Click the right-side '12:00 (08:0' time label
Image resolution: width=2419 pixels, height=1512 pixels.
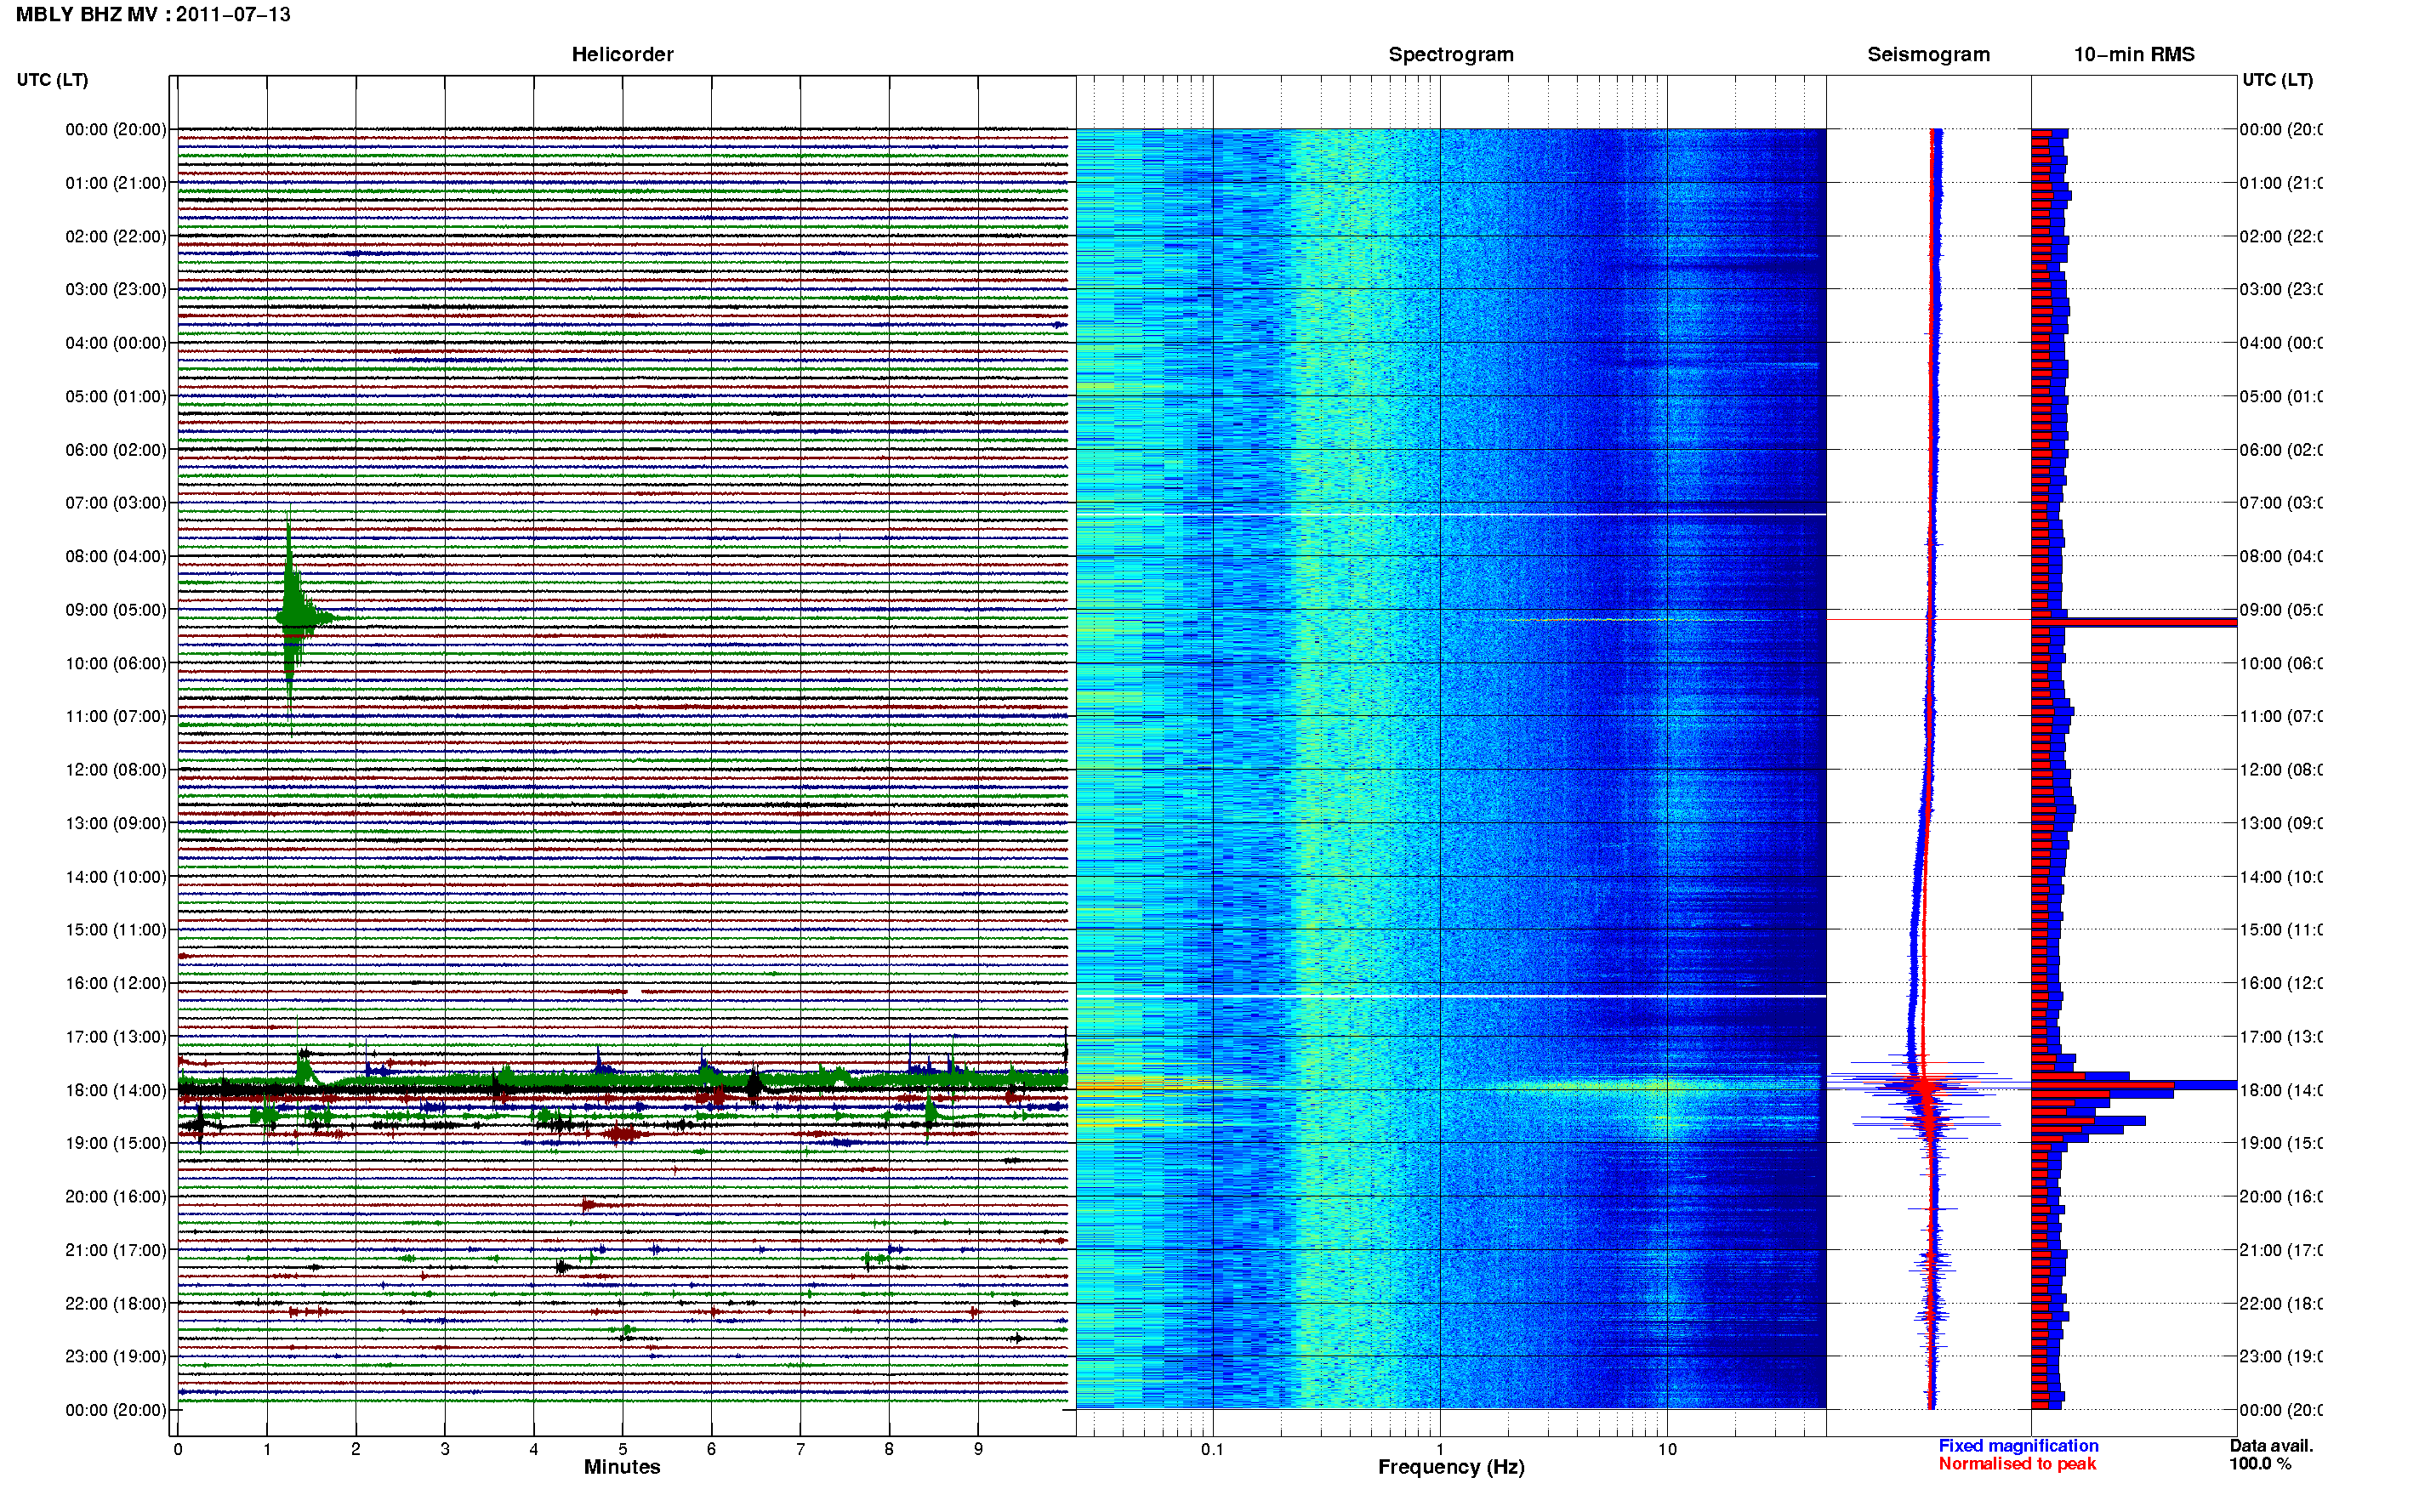pyautogui.click(x=2280, y=770)
